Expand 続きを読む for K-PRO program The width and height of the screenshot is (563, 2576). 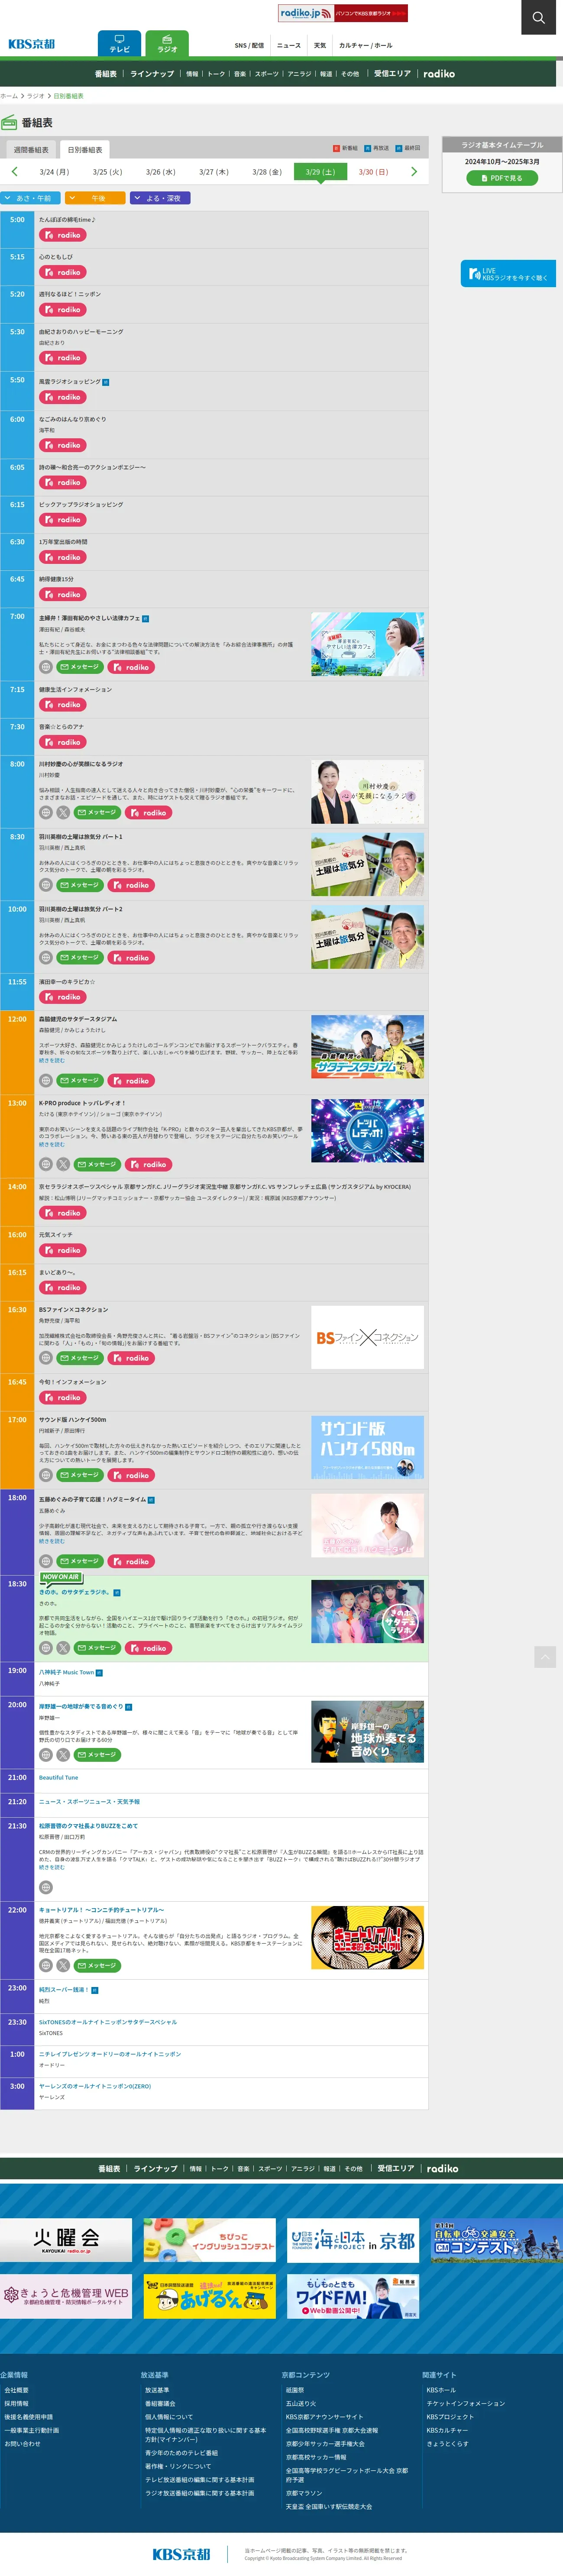point(51,1145)
